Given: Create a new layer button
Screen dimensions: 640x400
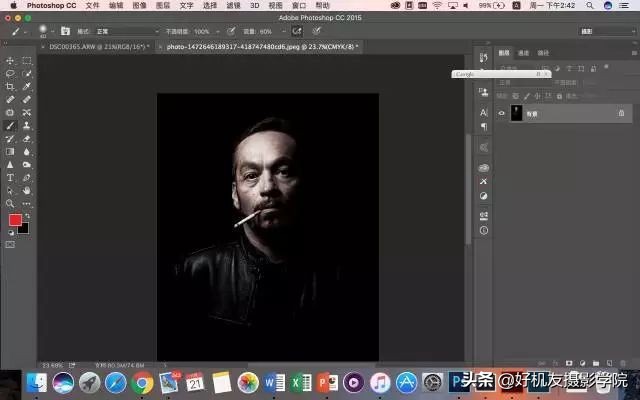Looking at the screenshot, I should pos(609,363).
